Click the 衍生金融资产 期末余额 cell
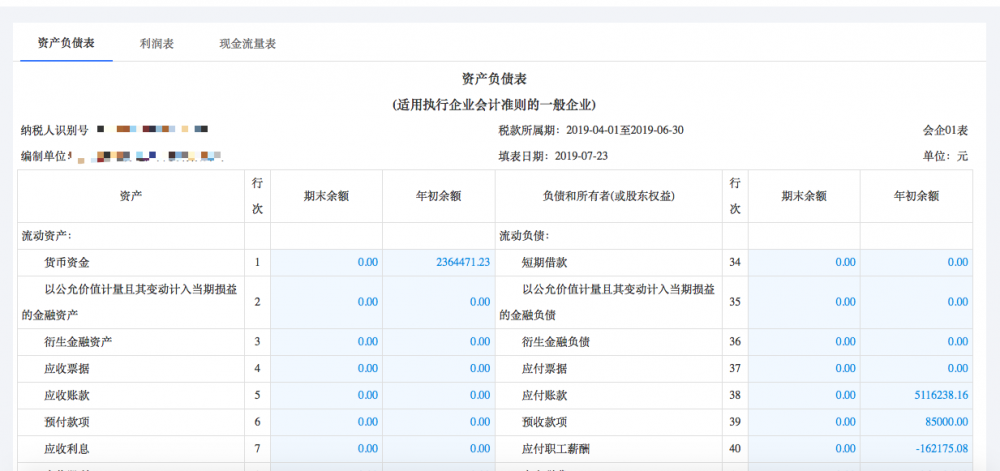This screenshot has width=1000, height=471. (326, 342)
